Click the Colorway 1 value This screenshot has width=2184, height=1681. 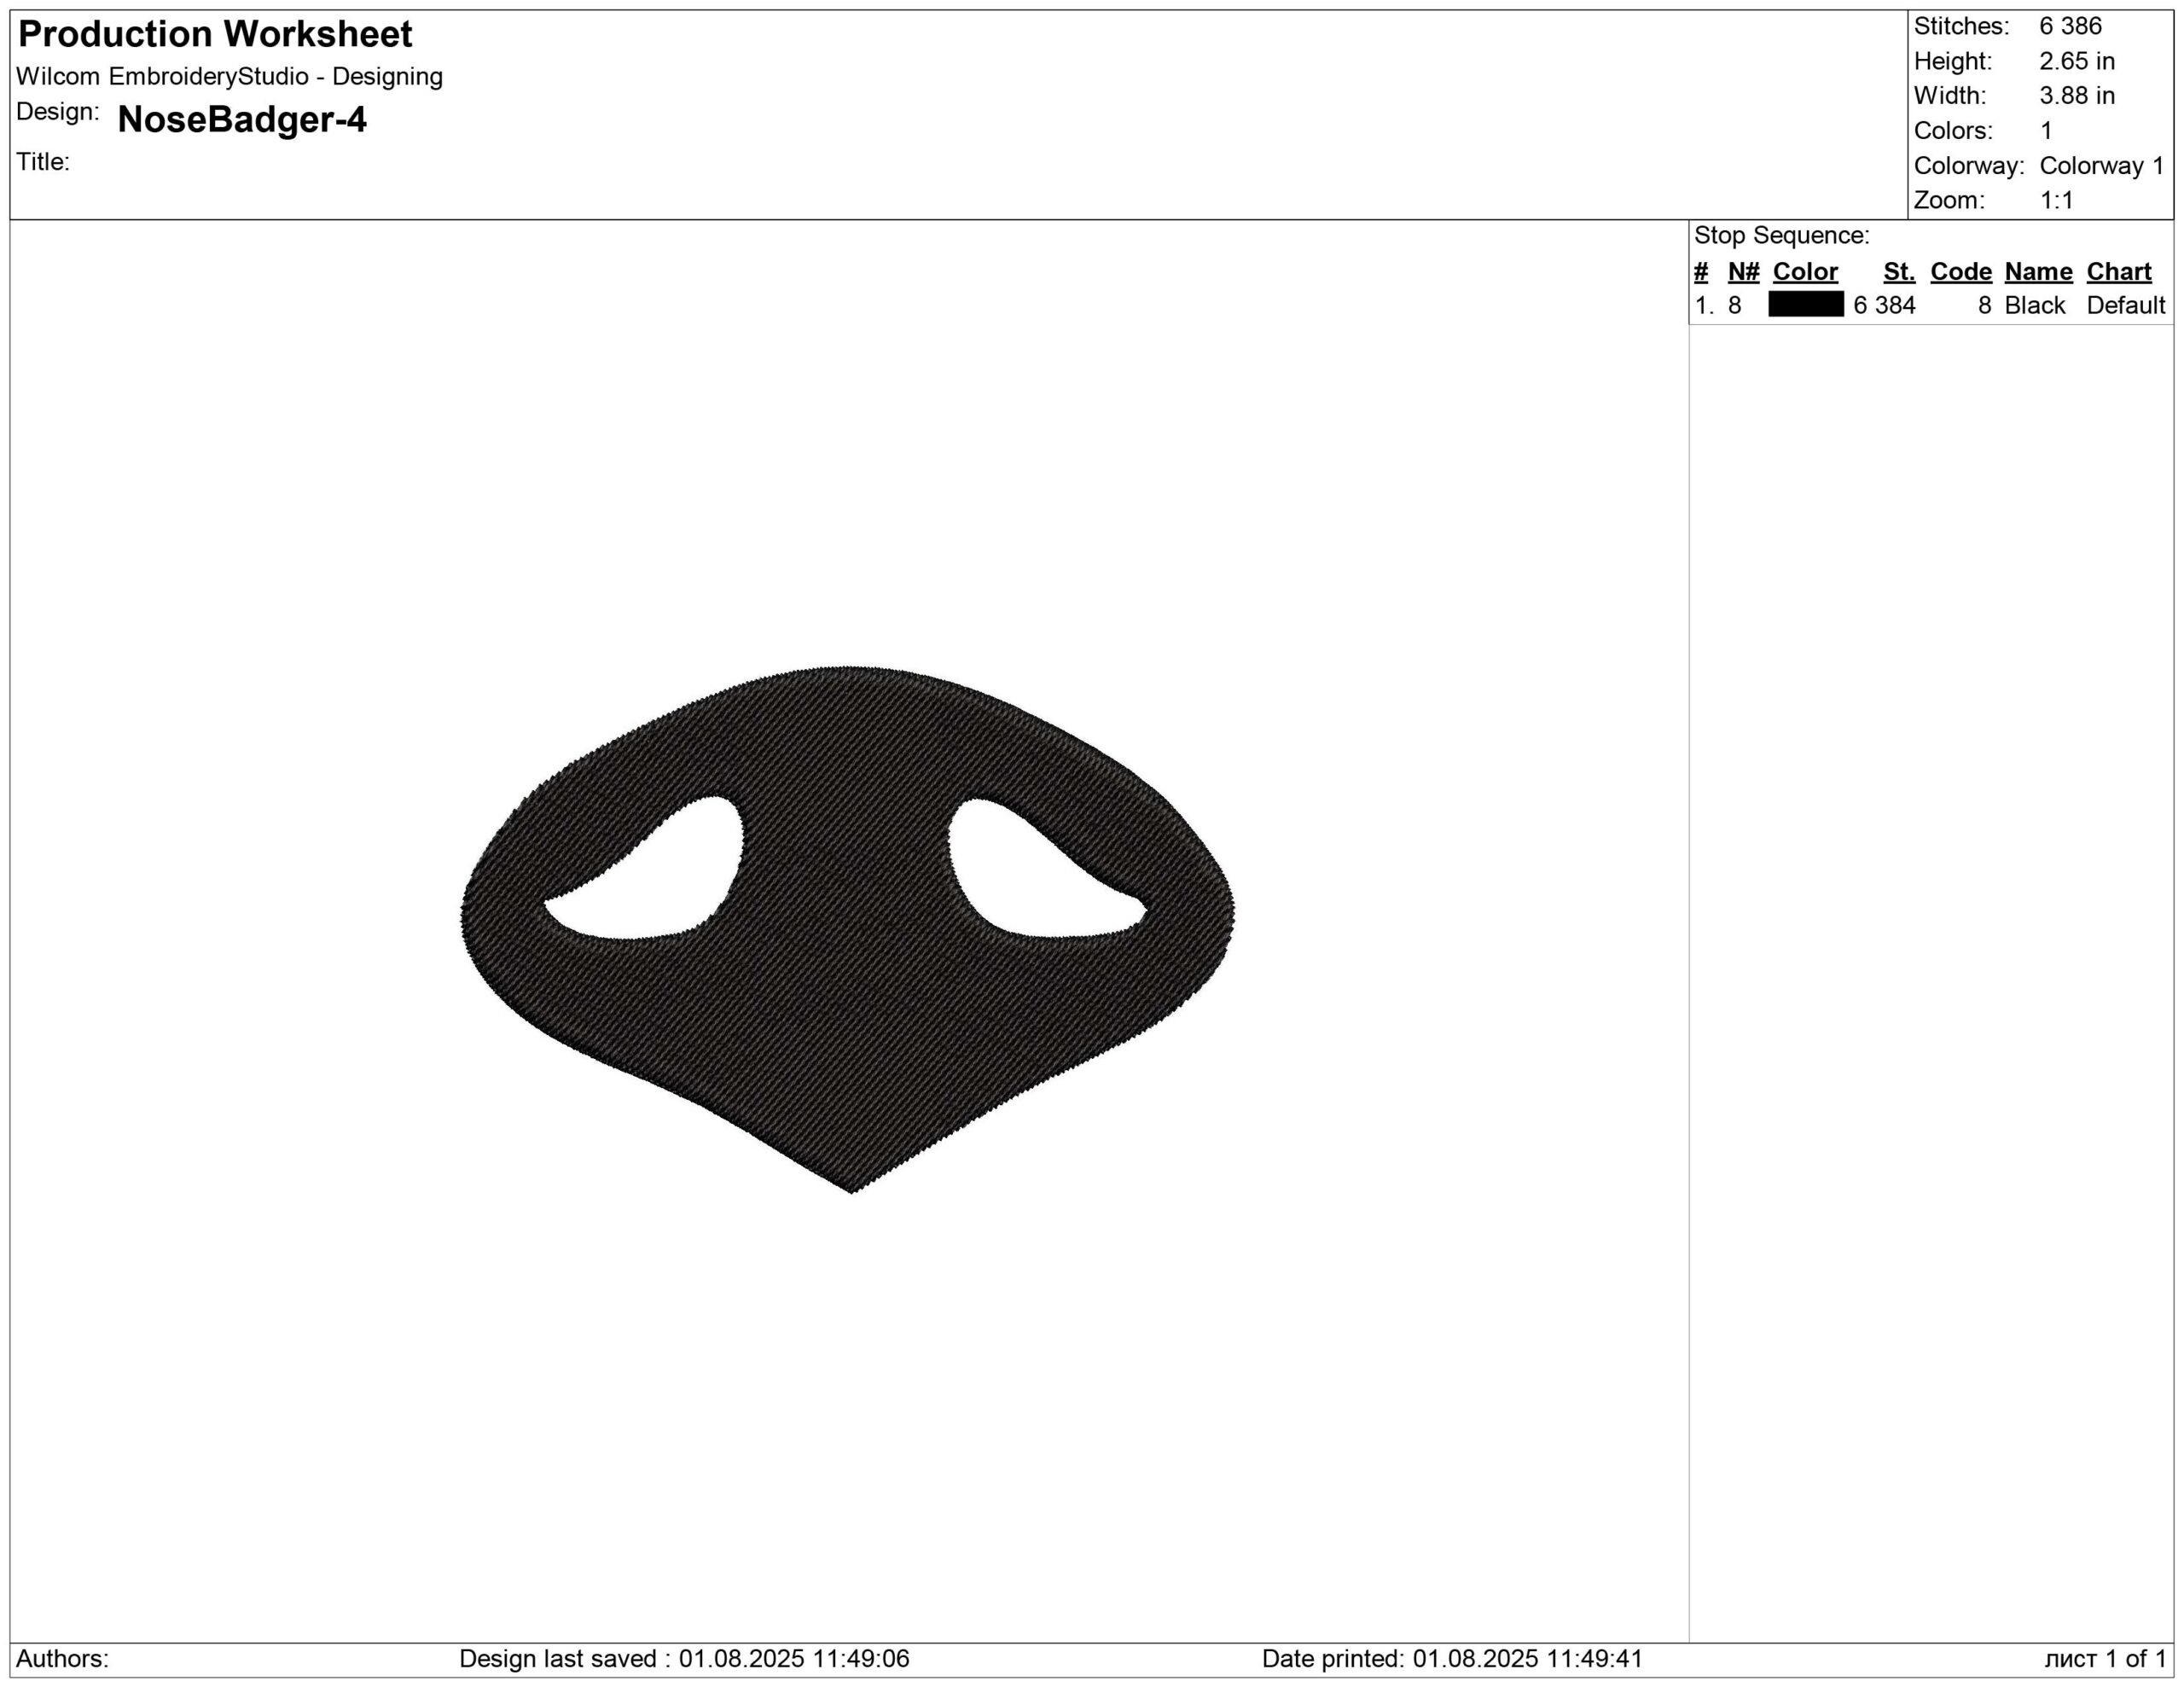(x=2101, y=166)
